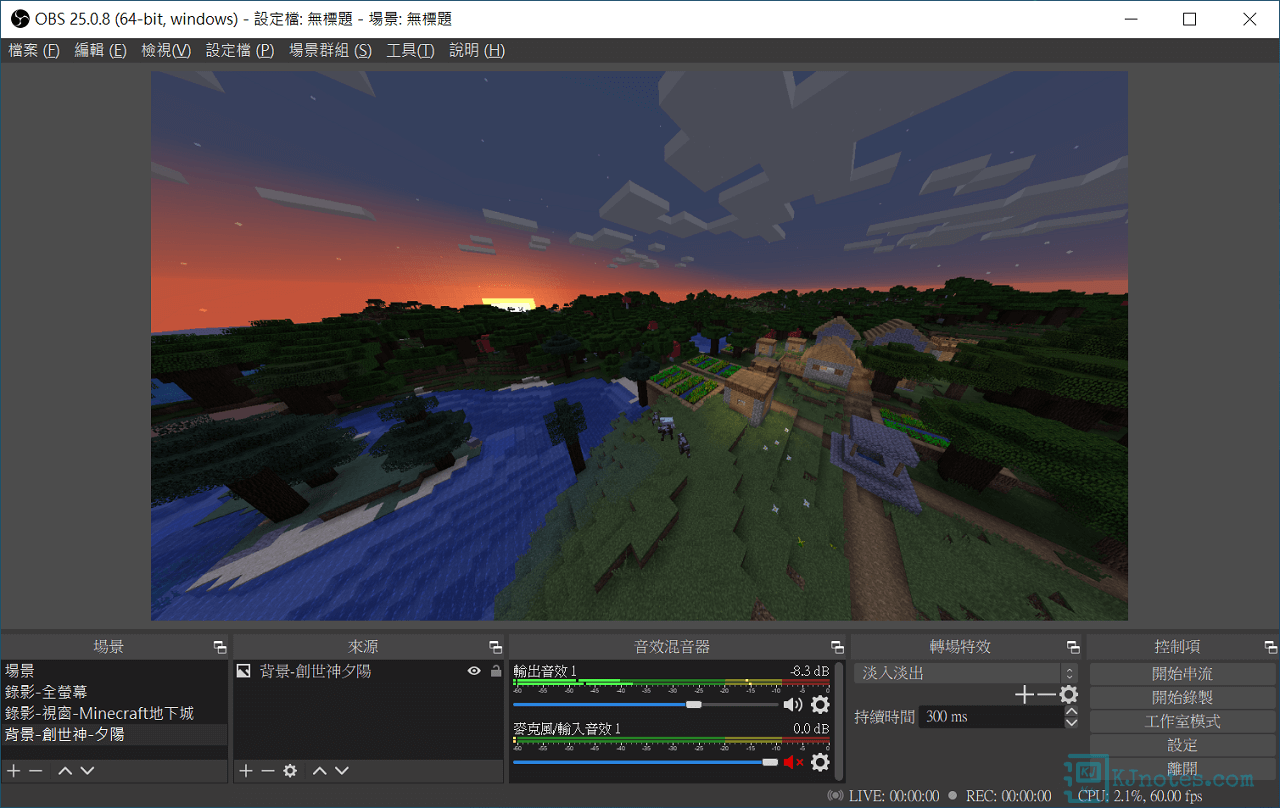Screen dimensions: 1280x808
Task: Undock the 場景 panel
Action: pos(219,648)
